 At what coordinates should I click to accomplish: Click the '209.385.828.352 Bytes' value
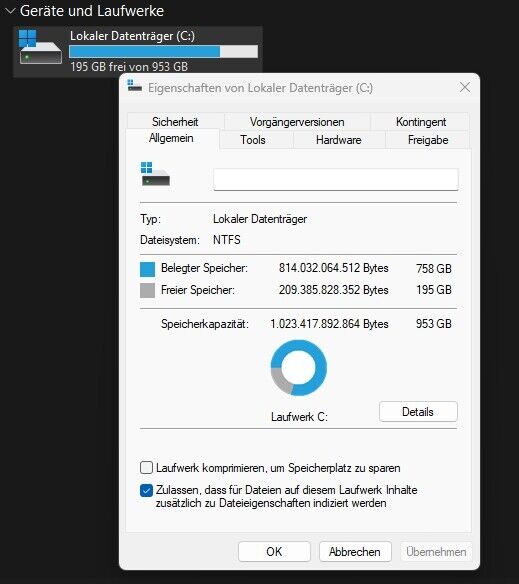click(334, 290)
